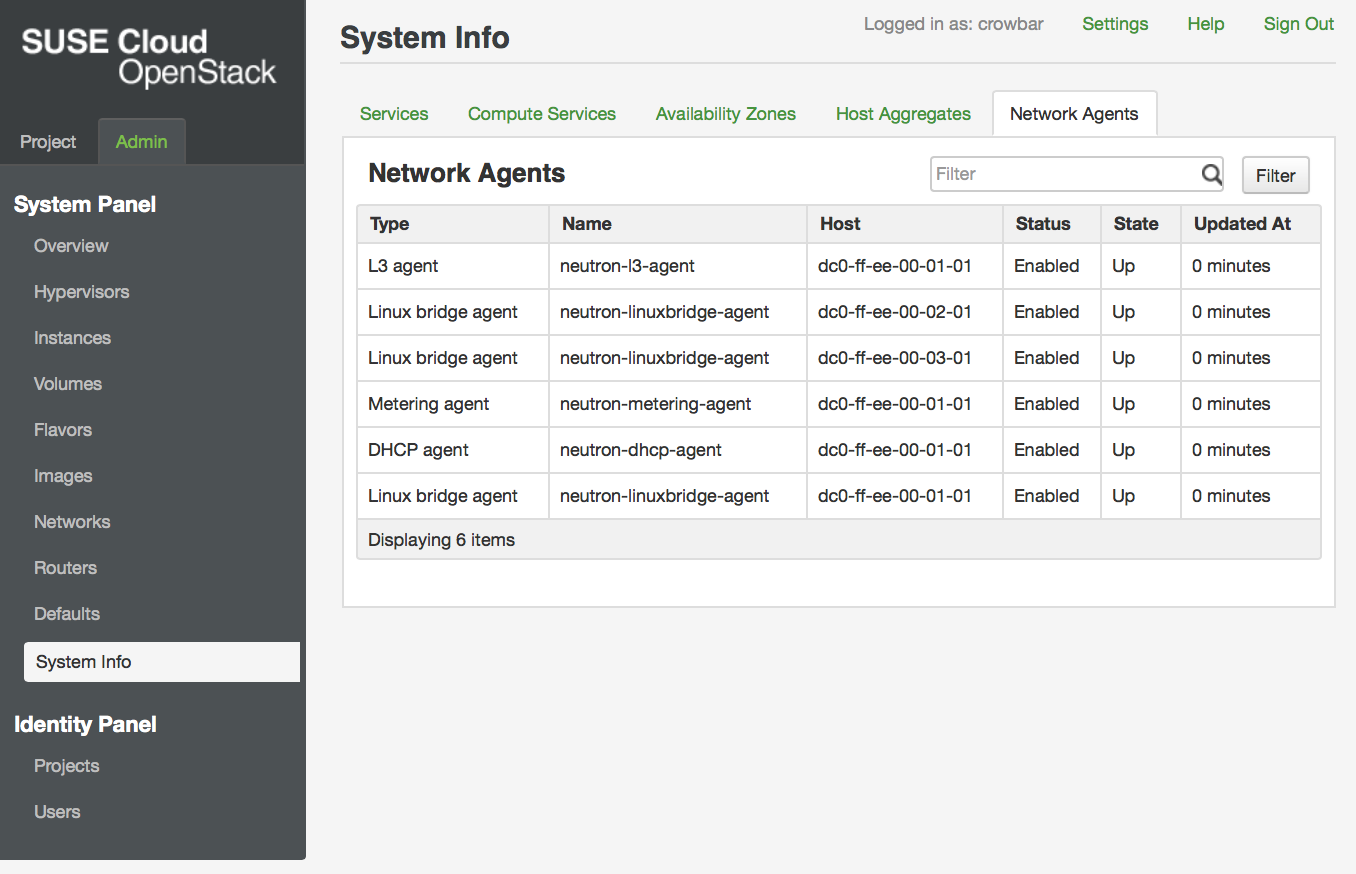Click the Identity Panel heading

point(85,725)
